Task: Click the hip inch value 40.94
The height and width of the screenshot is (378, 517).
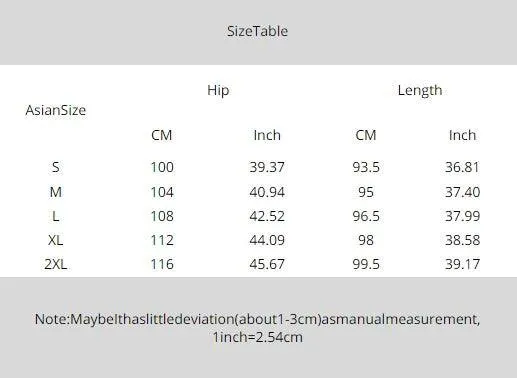Action: pos(267,192)
